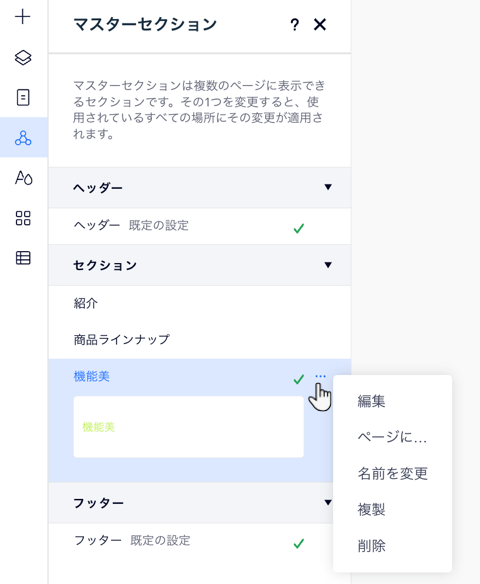Close the マスターセクション panel
This screenshot has width=480, height=584.
320,25
